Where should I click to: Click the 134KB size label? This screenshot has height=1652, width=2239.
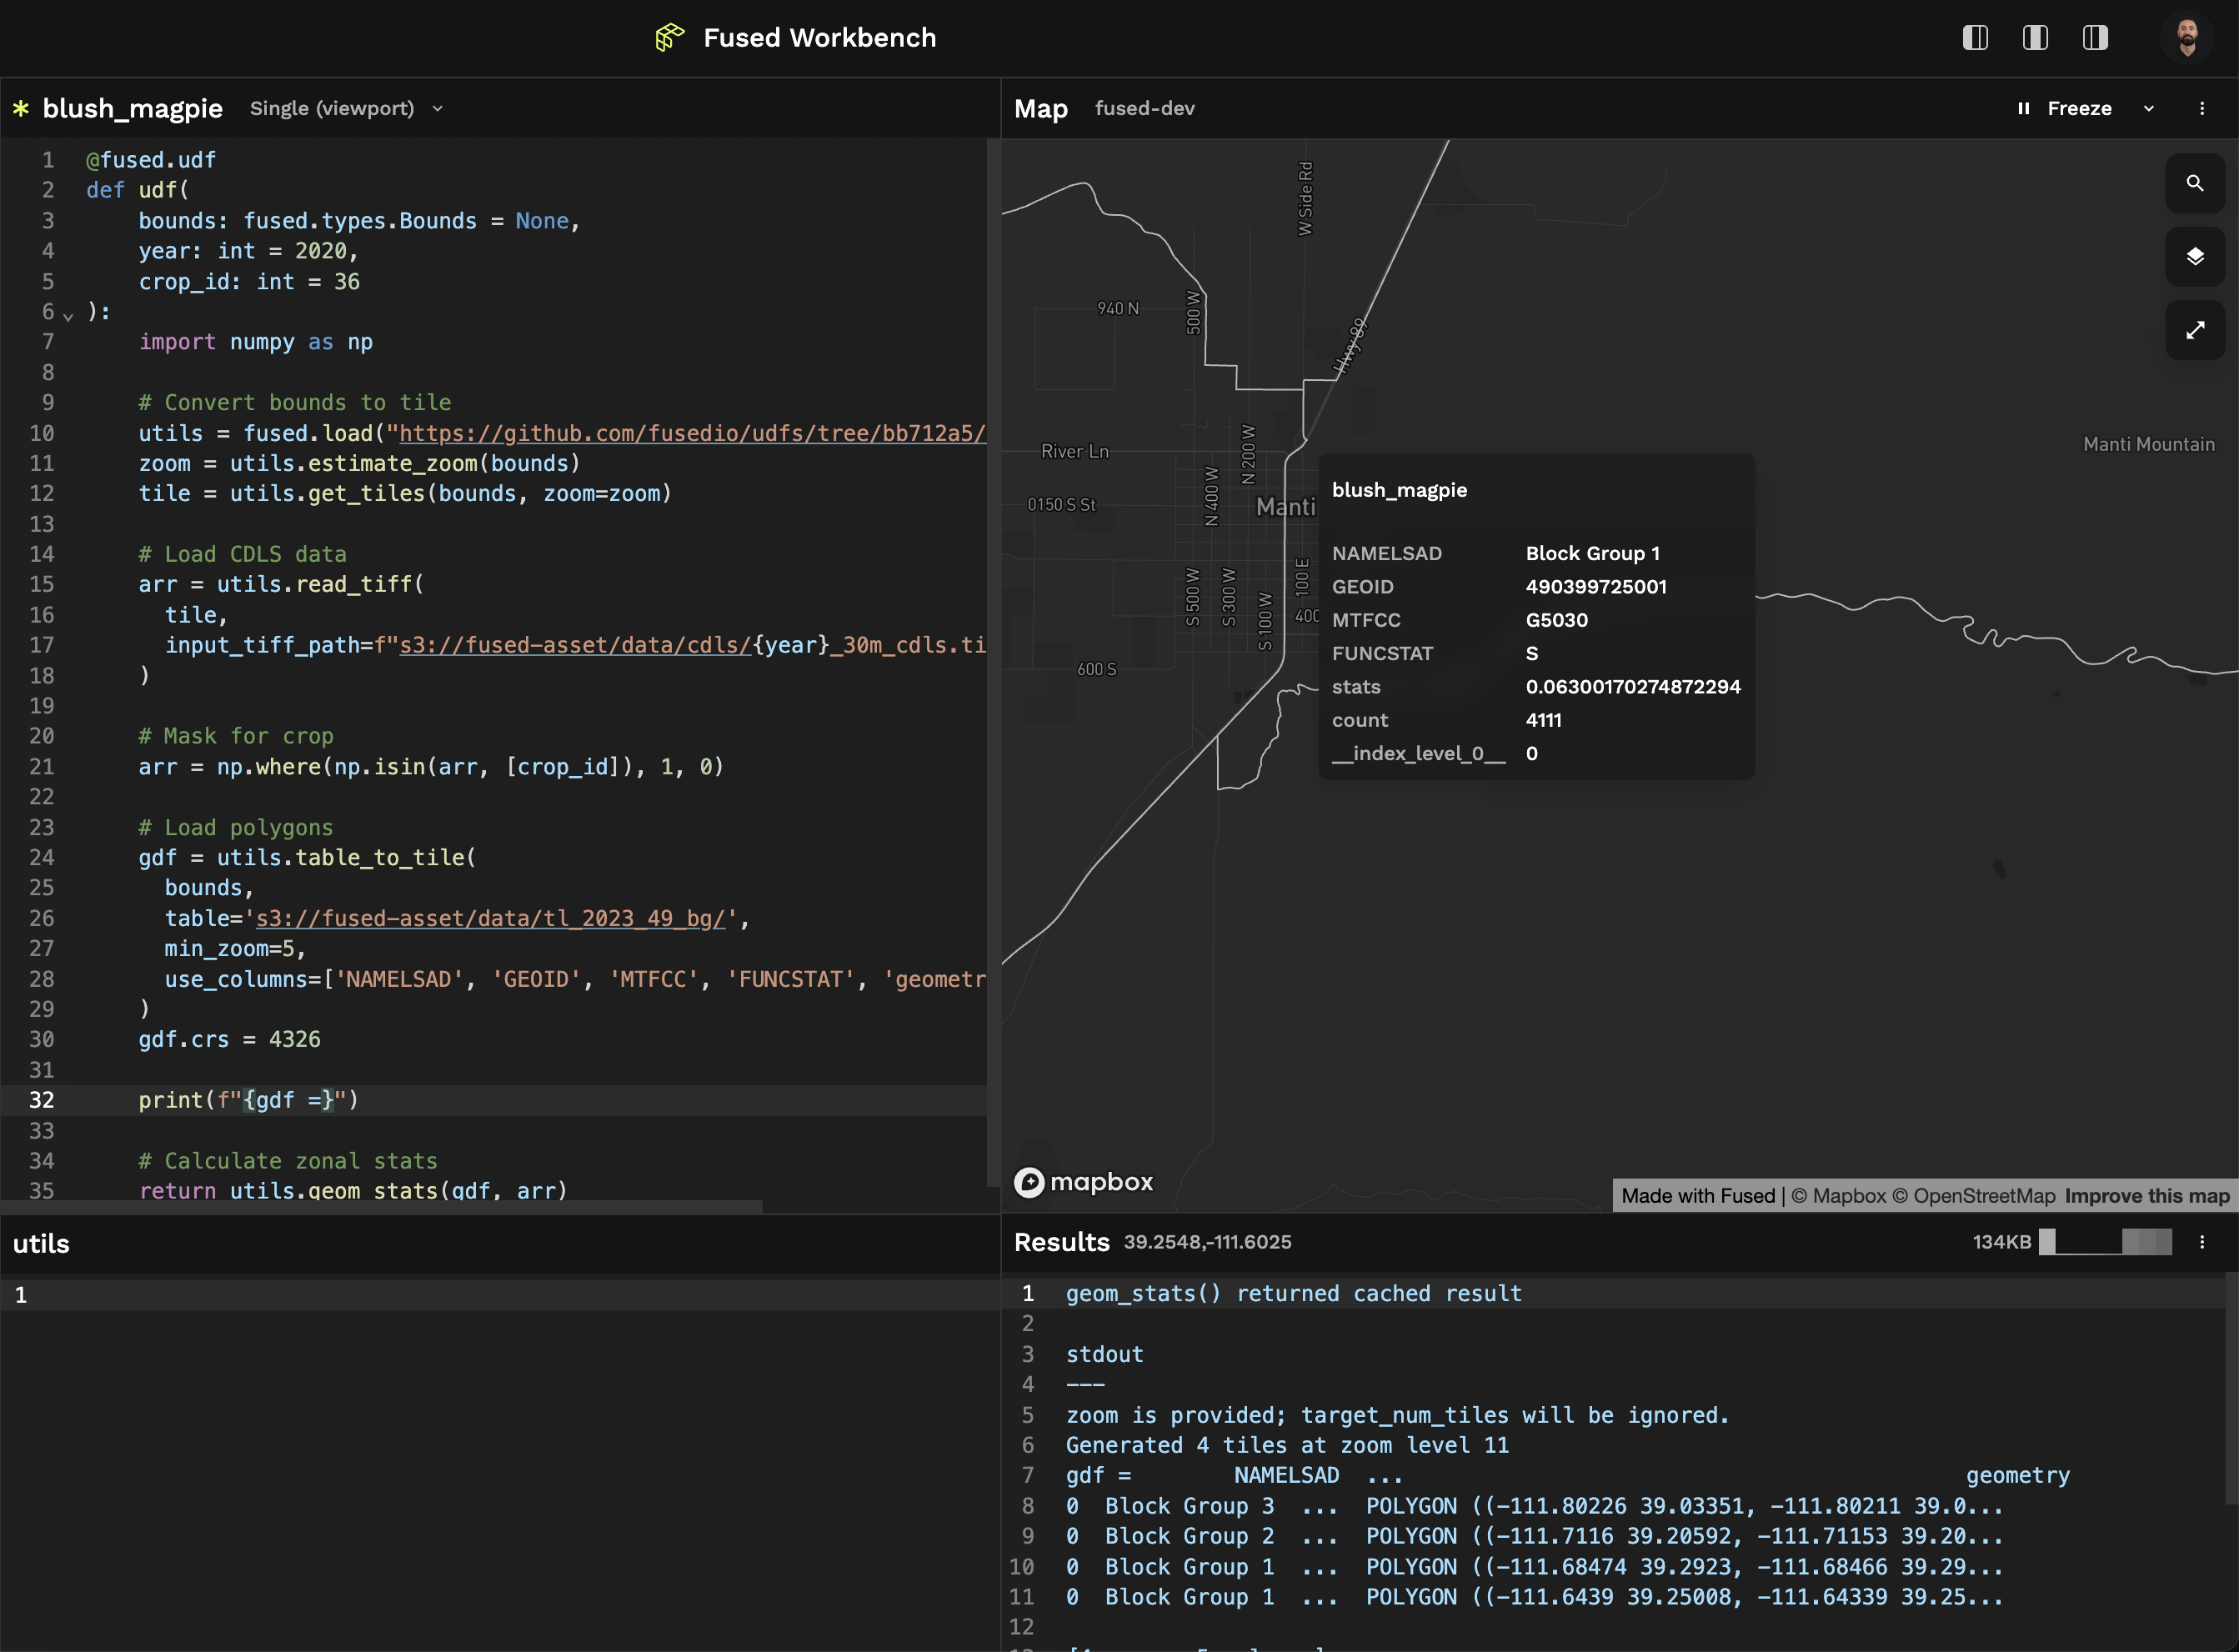pos(2001,1241)
